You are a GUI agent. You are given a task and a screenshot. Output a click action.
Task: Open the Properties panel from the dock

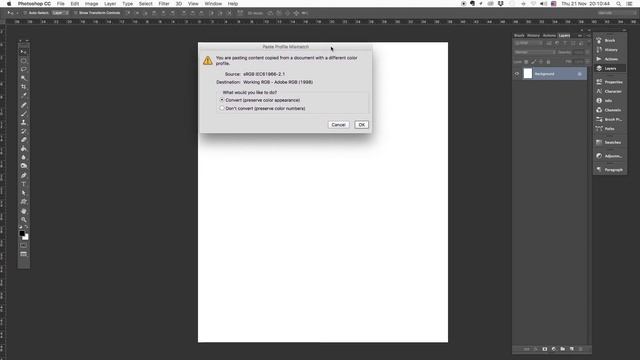[609, 82]
